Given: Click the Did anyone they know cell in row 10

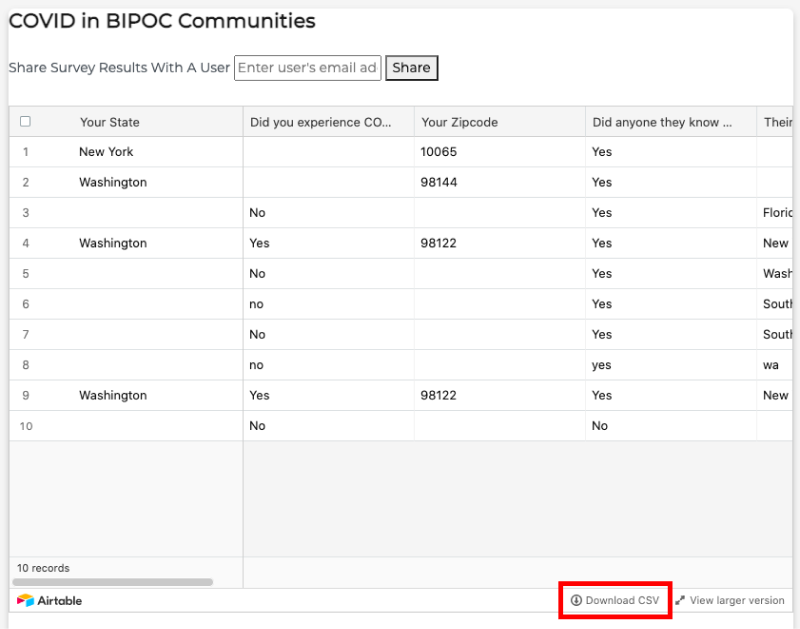Looking at the screenshot, I should click(x=671, y=426).
